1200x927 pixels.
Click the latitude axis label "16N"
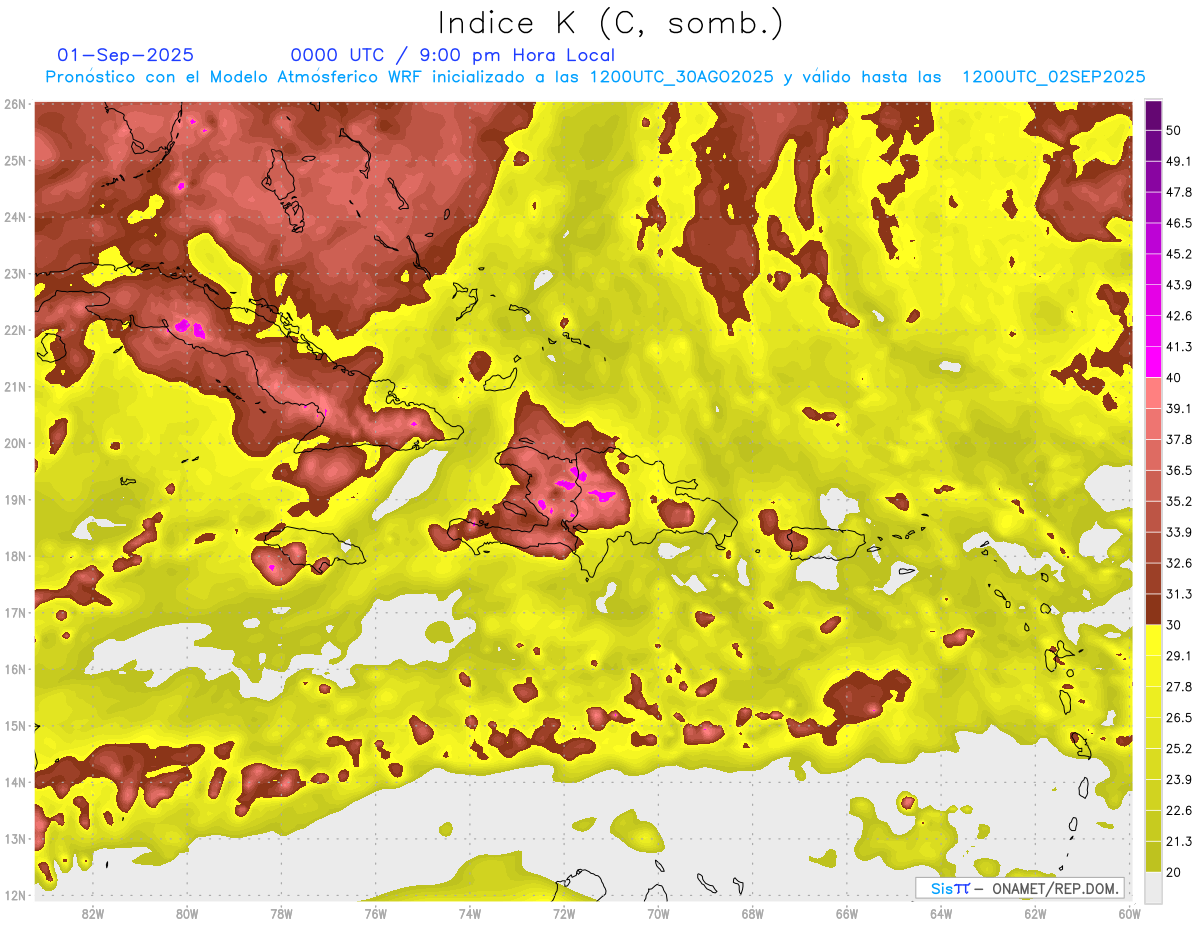14,669
